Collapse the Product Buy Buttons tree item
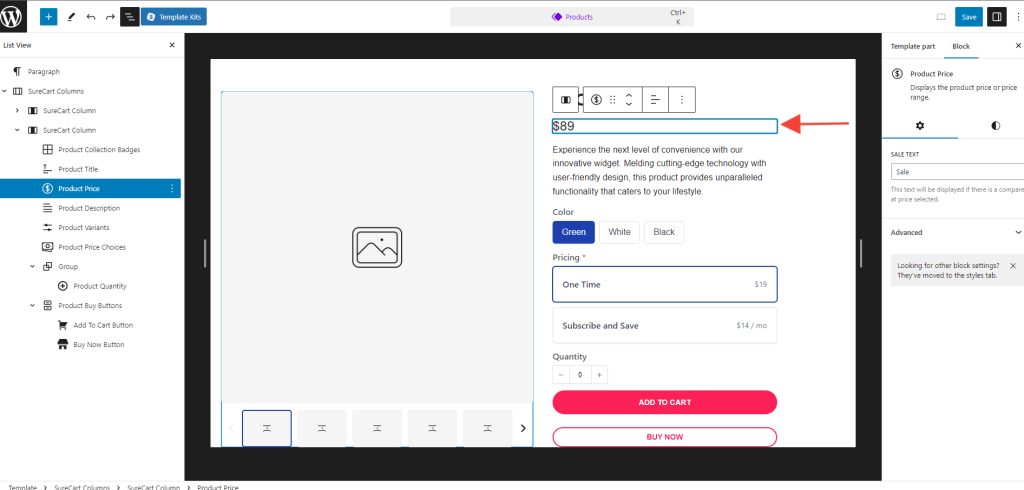1024x490 pixels. 32,306
